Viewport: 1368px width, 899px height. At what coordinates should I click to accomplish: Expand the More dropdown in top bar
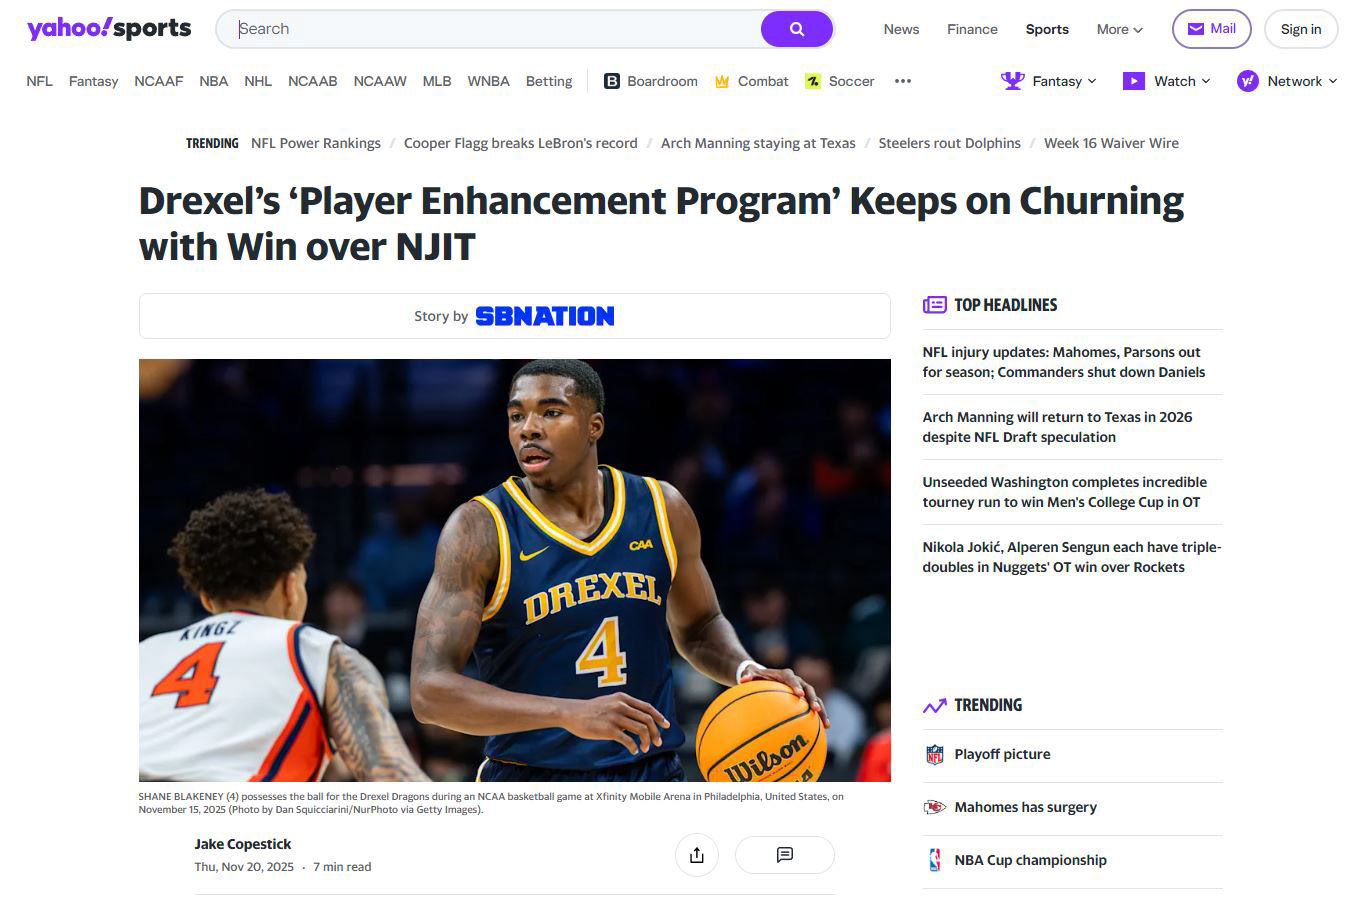pos(1120,29)
